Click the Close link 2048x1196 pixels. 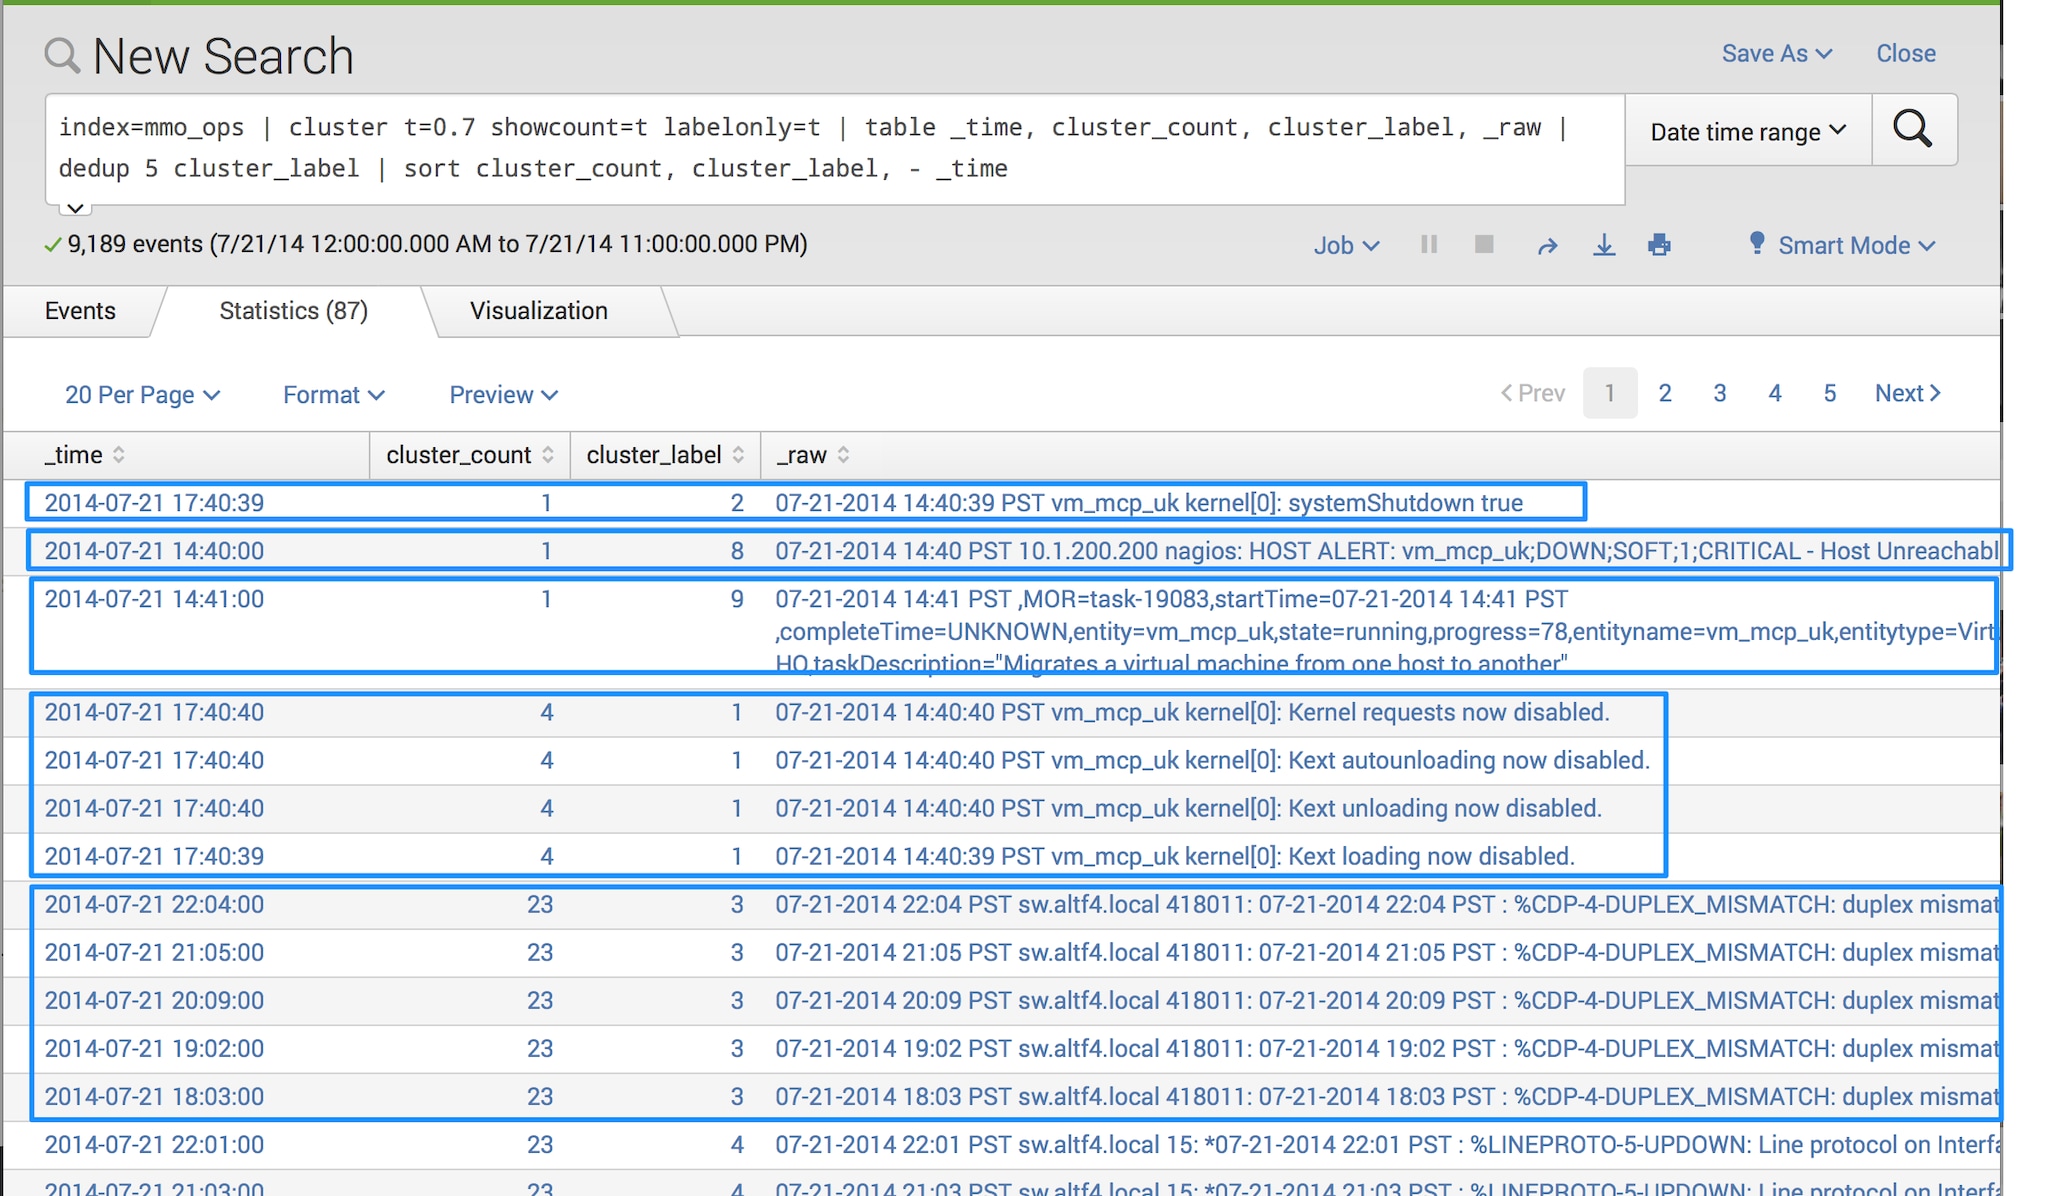click(1904, 53)
